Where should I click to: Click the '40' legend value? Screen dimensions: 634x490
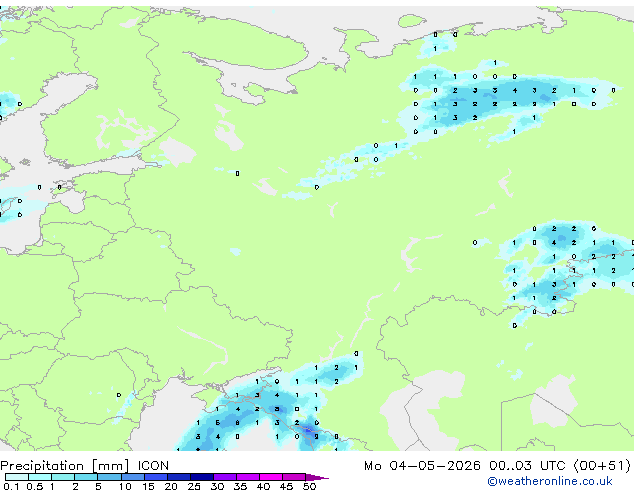[263, 486]
